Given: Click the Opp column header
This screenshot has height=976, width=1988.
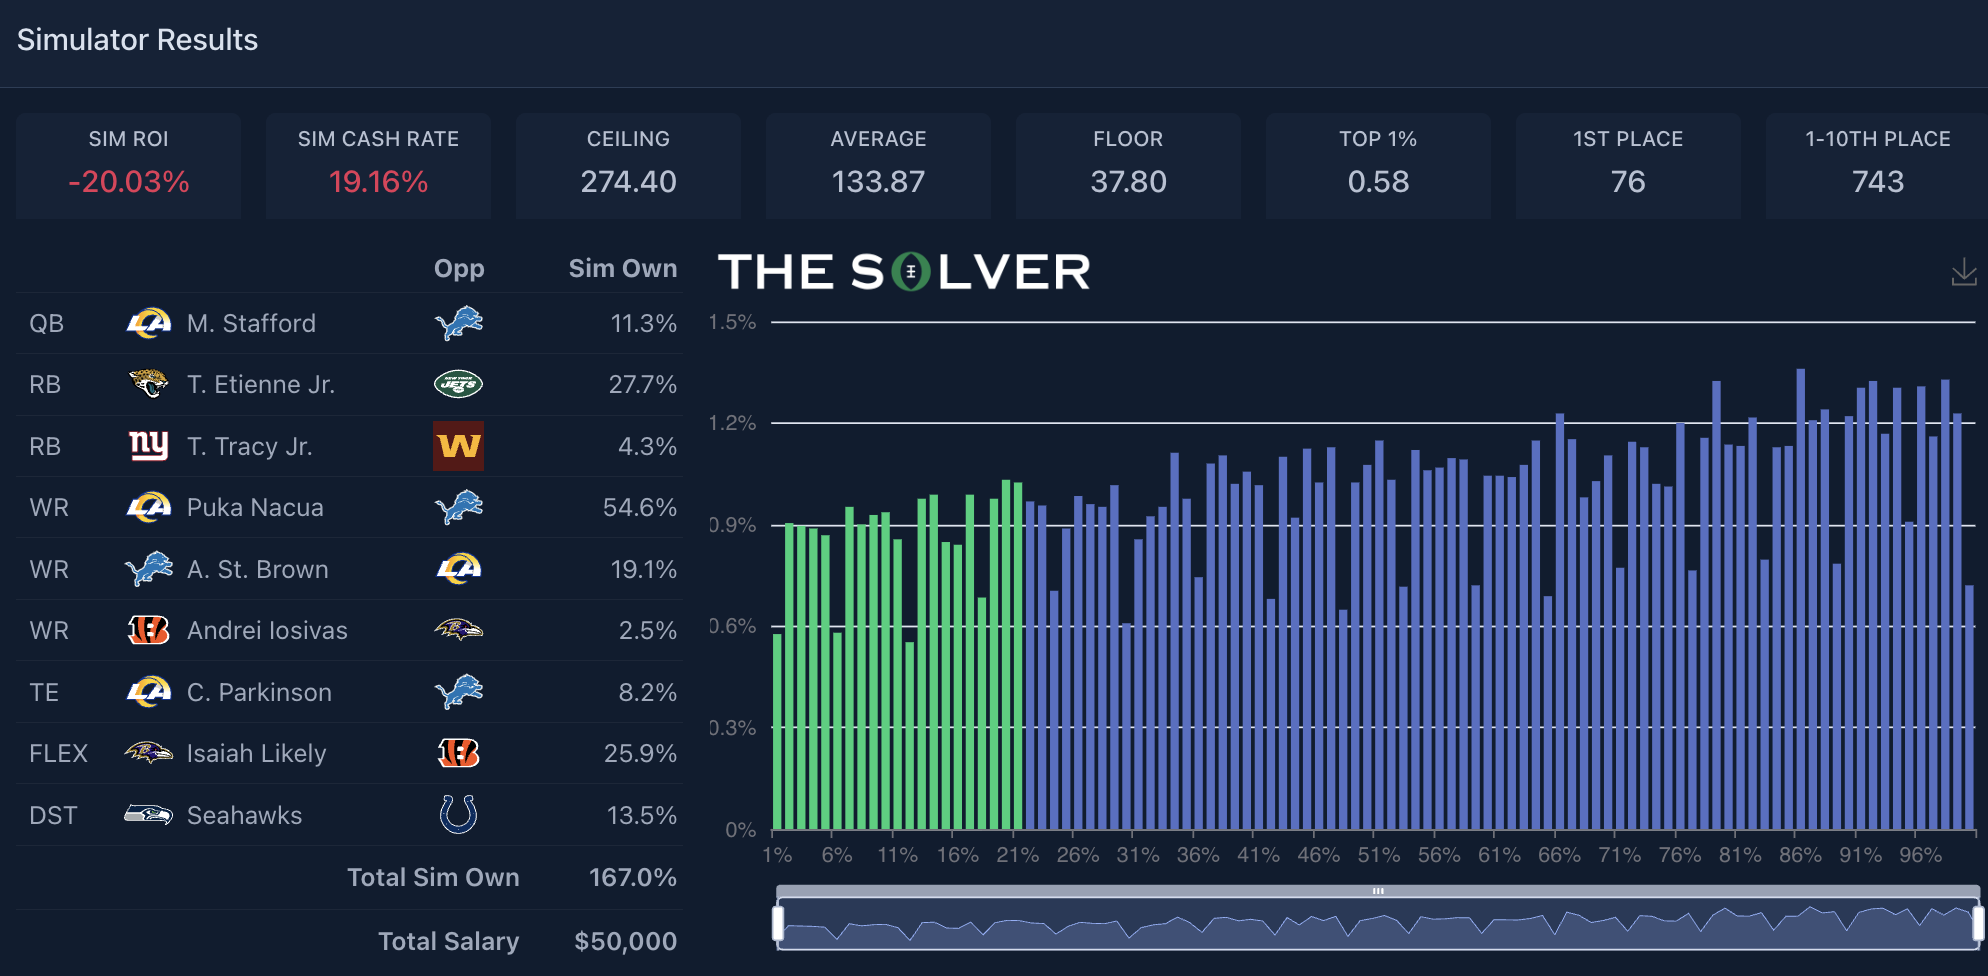Looking at the screenshot, I should 459,268.
